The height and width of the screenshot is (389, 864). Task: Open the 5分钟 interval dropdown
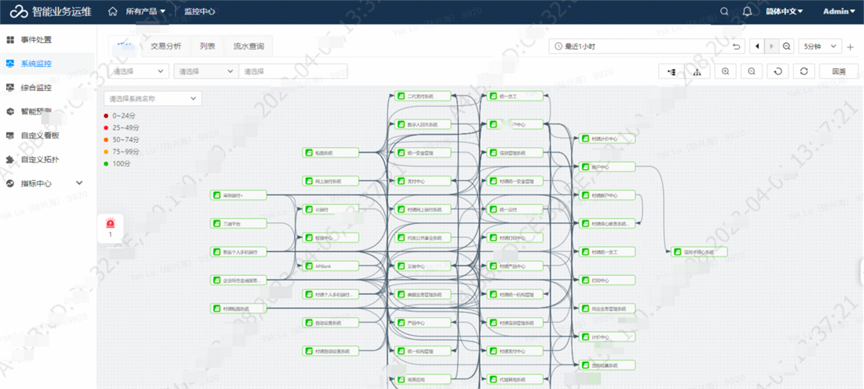tap(820, 46)
